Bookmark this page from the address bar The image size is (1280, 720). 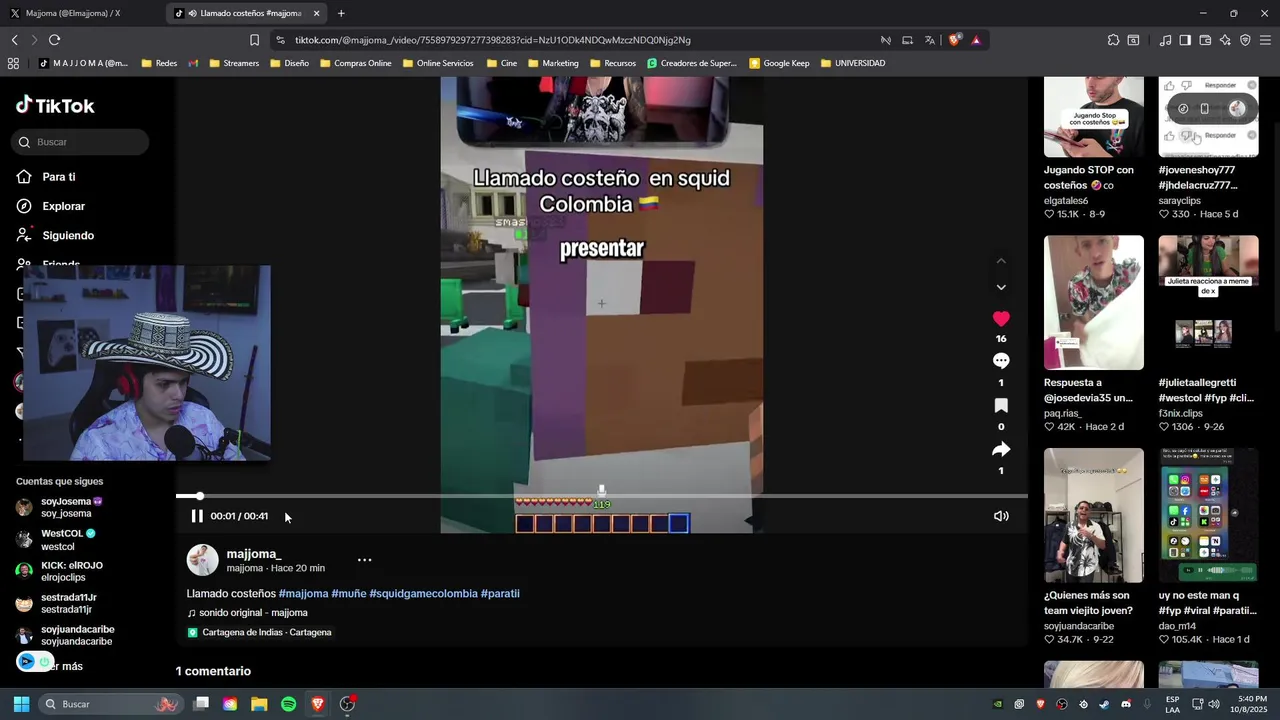pos(254,40)
